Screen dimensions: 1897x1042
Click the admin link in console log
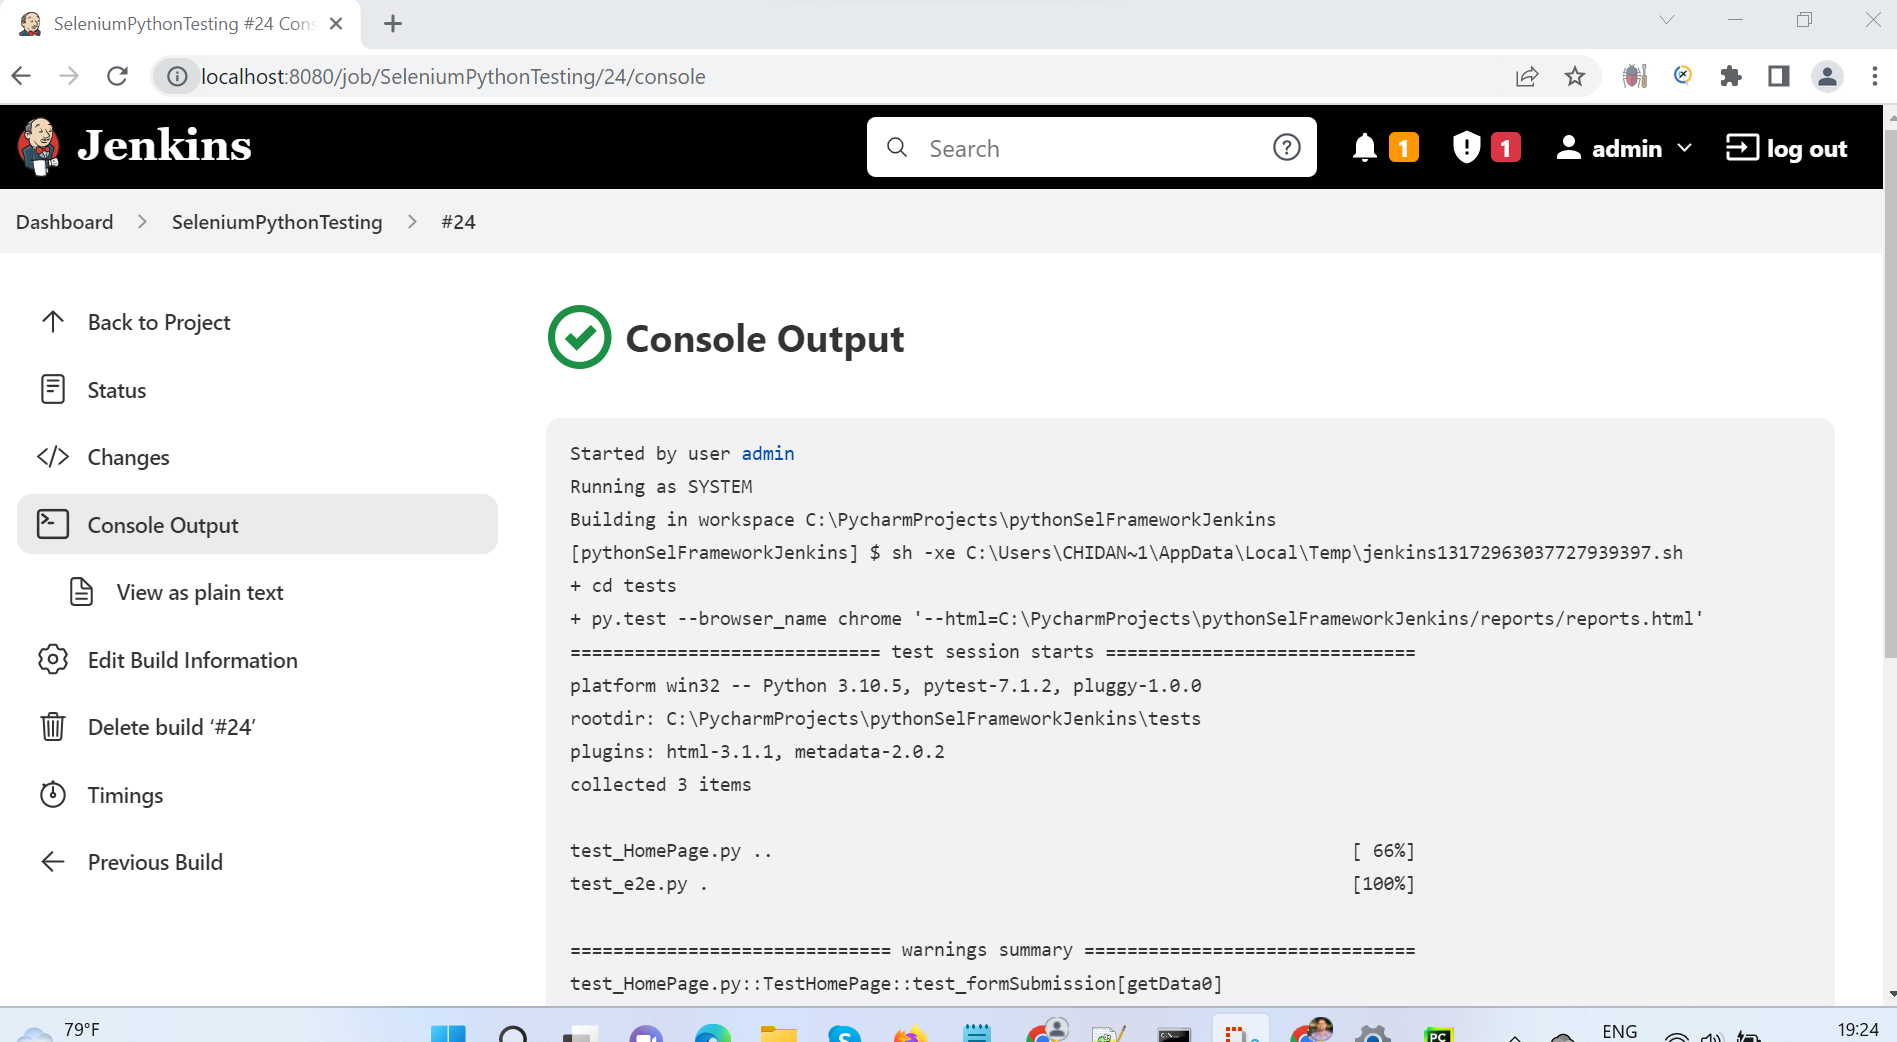[x=767, y=453]
